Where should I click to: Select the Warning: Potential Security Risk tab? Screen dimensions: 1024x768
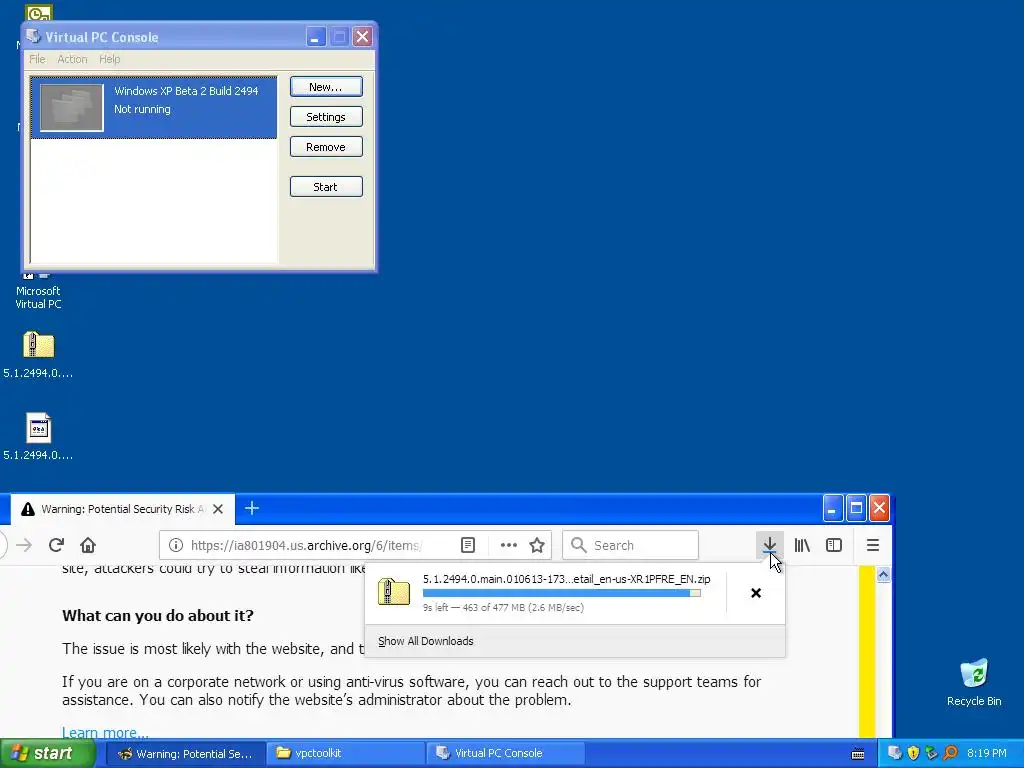click(x=123, y=509)
